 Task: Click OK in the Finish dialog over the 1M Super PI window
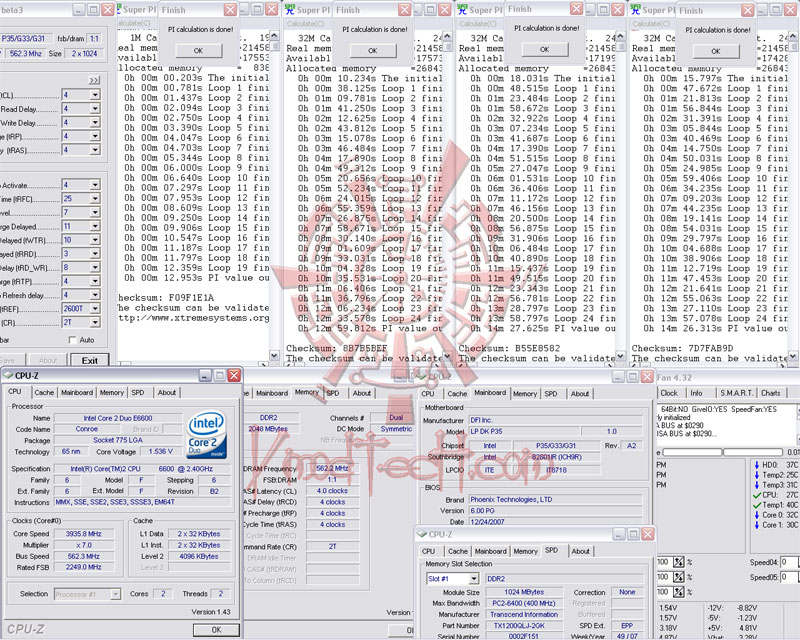198,51
